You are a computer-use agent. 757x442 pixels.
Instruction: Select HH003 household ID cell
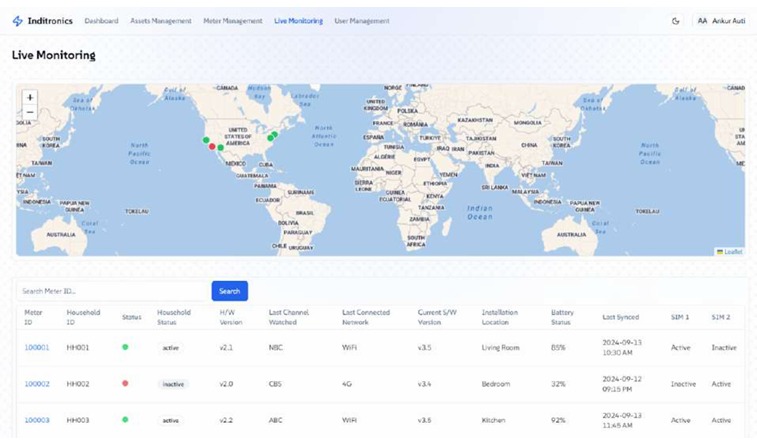click(x=78, y=420)
